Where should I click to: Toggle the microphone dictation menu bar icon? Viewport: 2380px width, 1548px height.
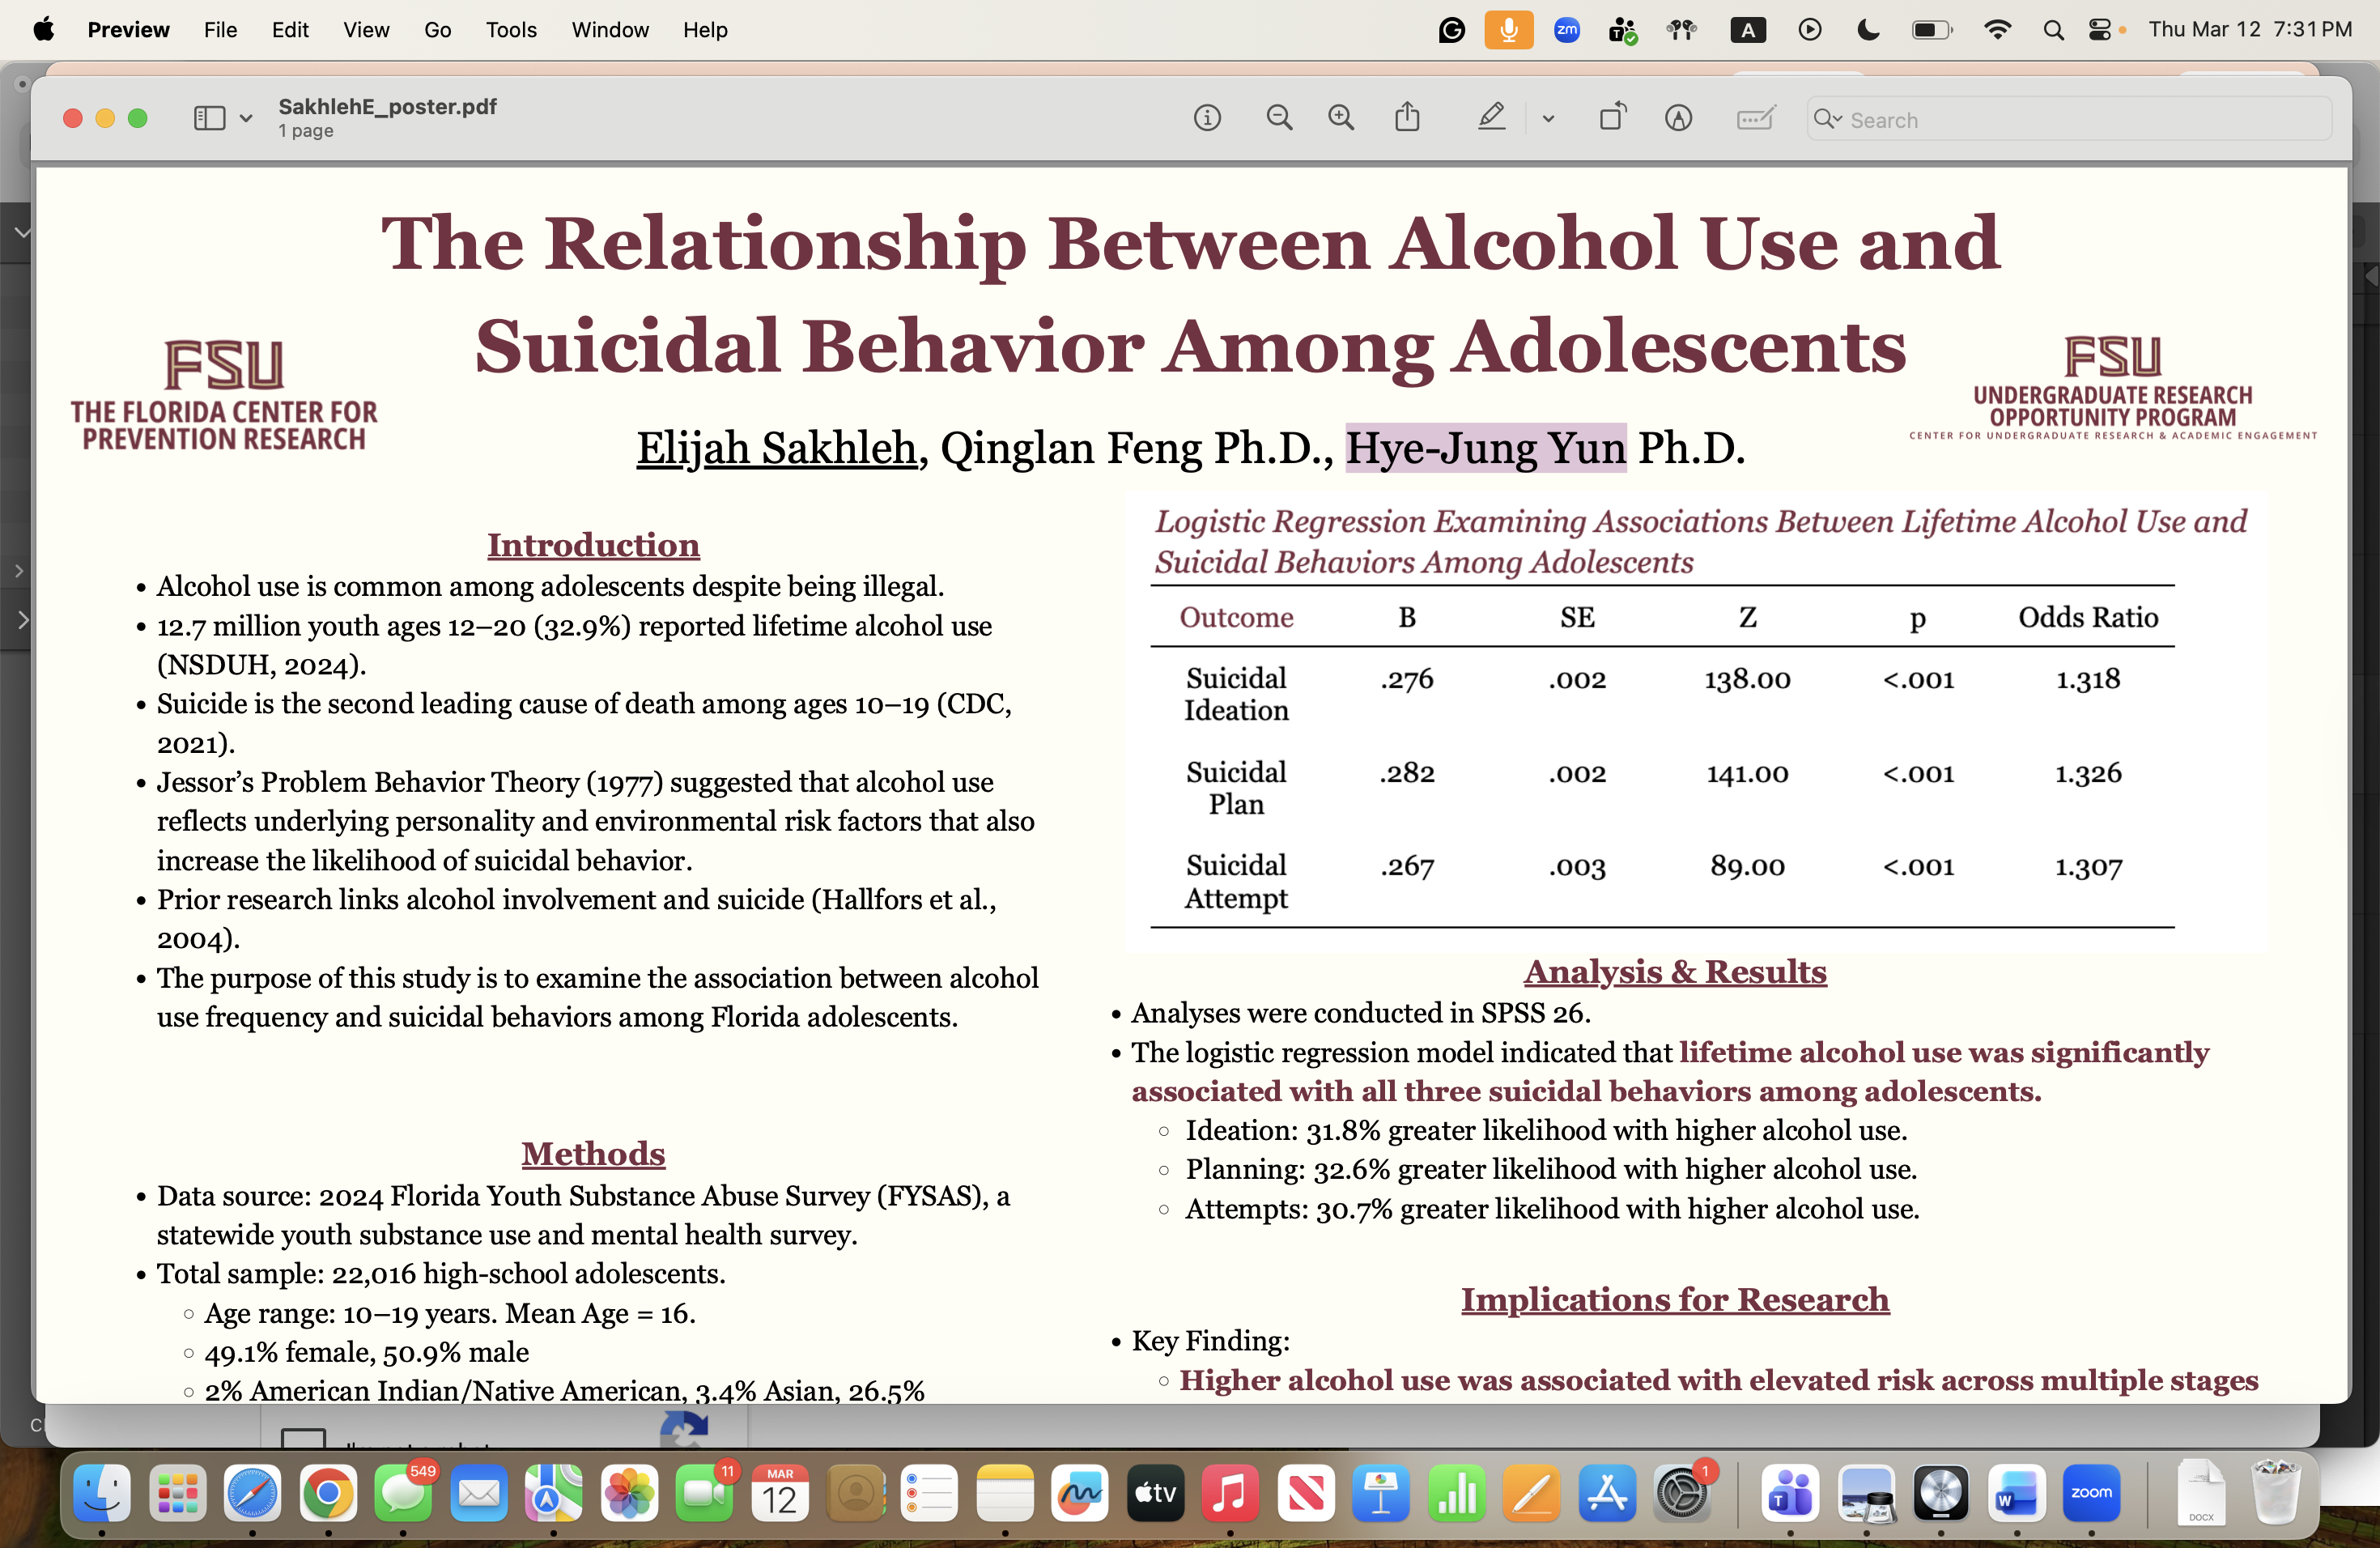point(1508,30)
